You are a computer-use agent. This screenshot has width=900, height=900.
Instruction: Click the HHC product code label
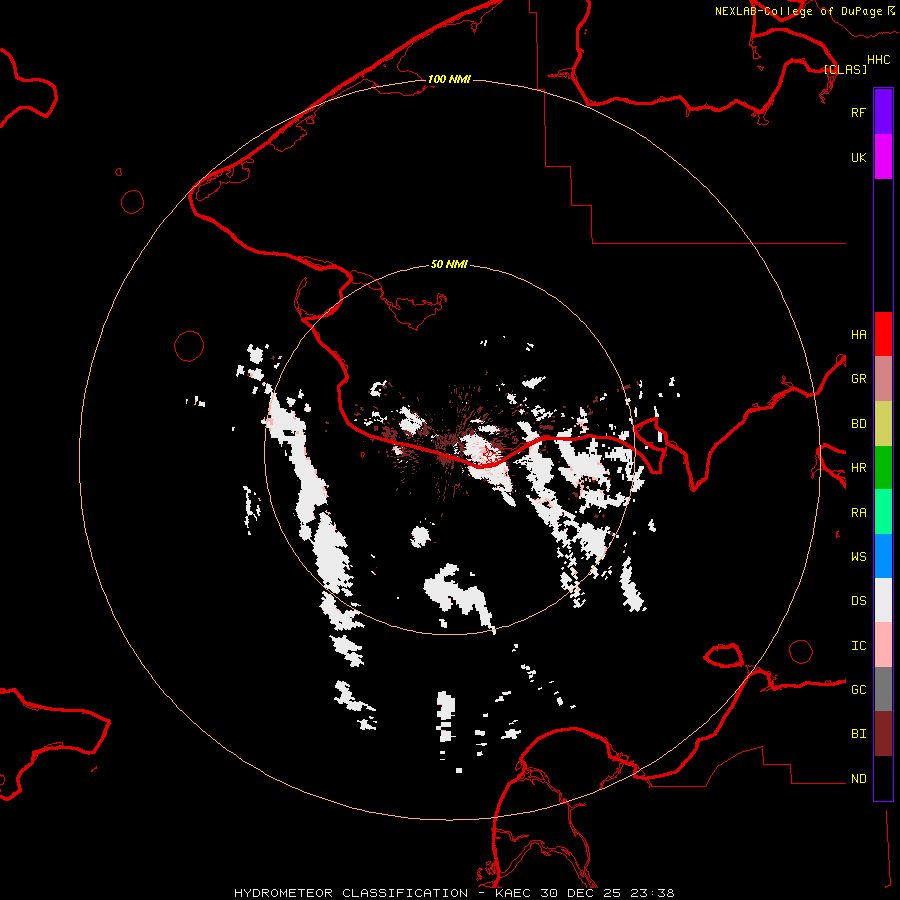[878, 60]
